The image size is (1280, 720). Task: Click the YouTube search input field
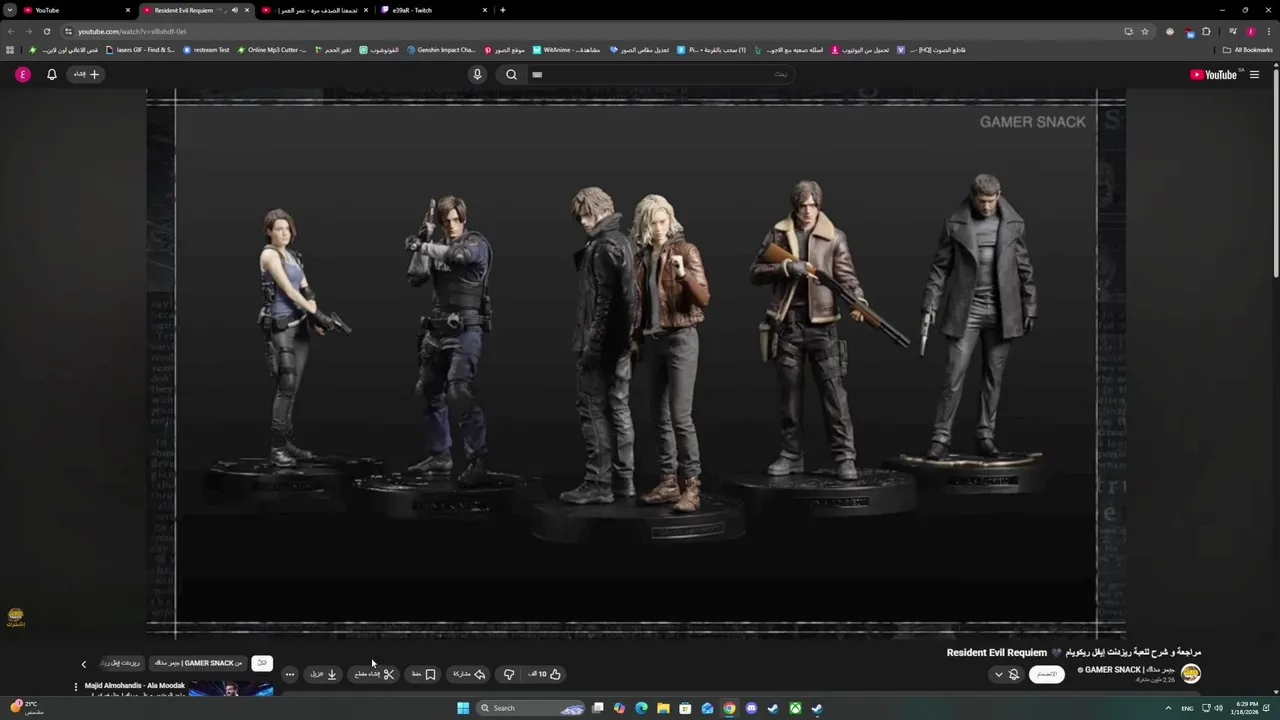coord(660,74)
